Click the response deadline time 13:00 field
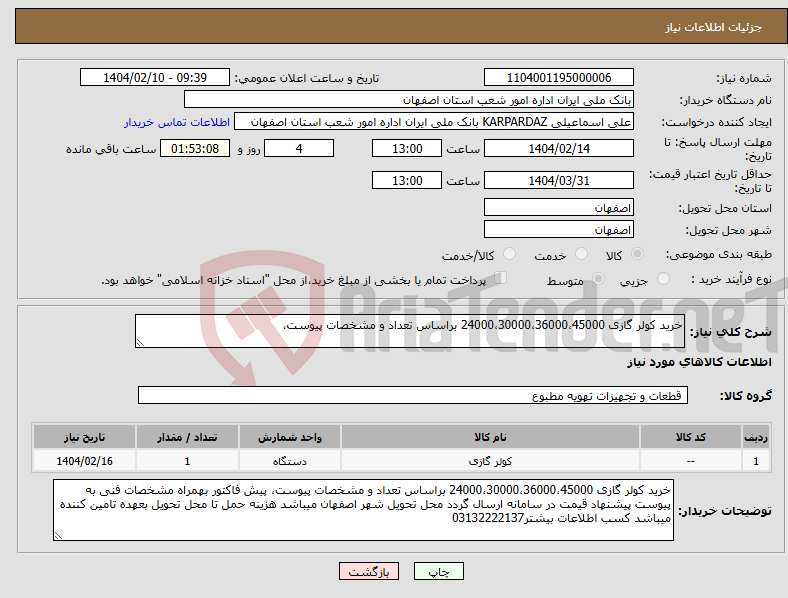The image size is (788, 598). click(407, 148)
